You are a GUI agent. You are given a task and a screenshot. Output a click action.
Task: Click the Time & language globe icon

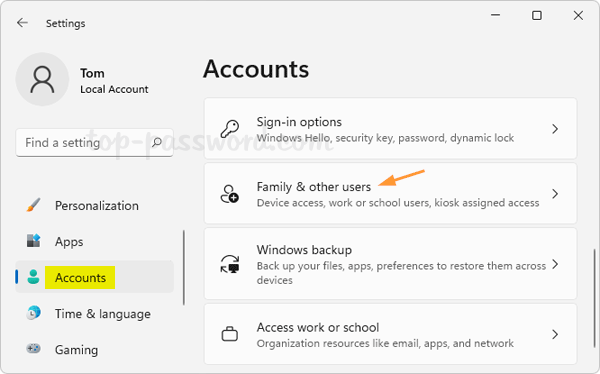click(34, 313)
